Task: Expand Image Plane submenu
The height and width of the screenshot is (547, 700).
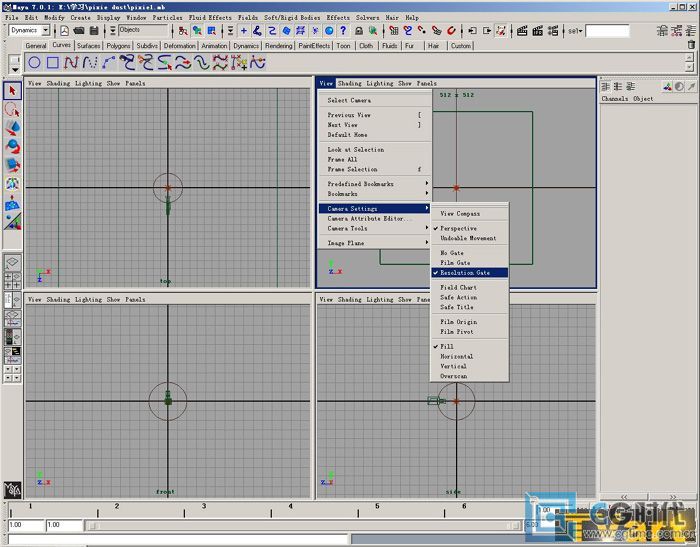Action: [x=375, y=243]
